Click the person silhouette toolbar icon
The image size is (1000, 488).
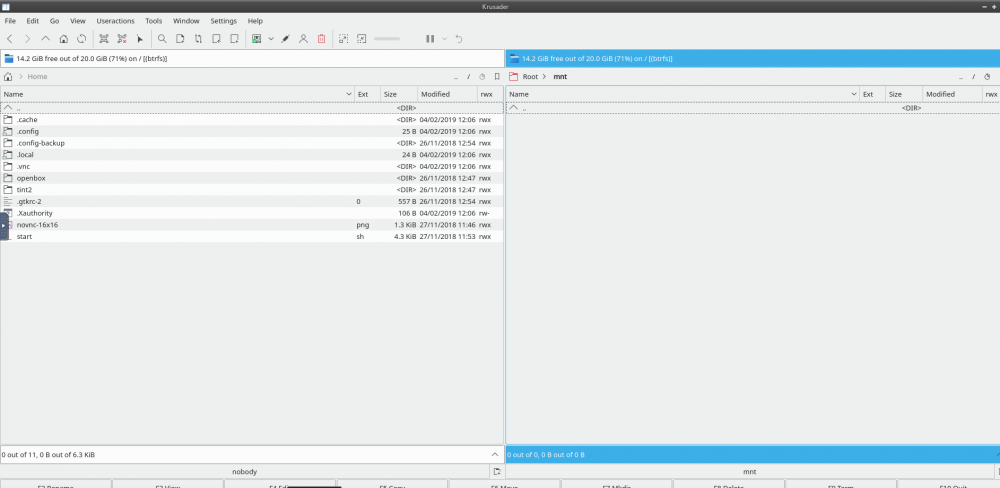[x=303, y=39]
